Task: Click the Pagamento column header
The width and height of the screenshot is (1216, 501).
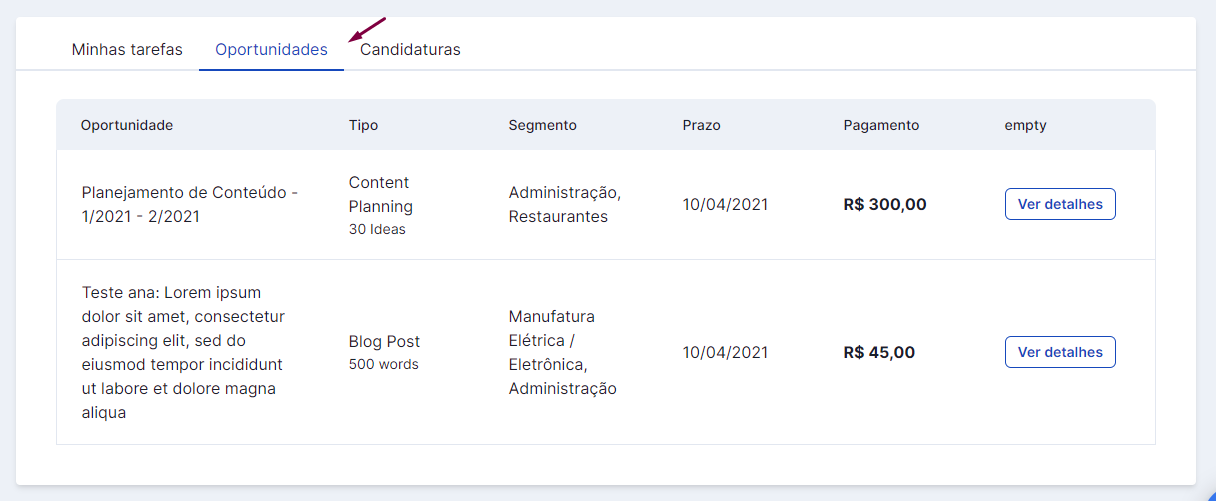Action: [881, 125]
